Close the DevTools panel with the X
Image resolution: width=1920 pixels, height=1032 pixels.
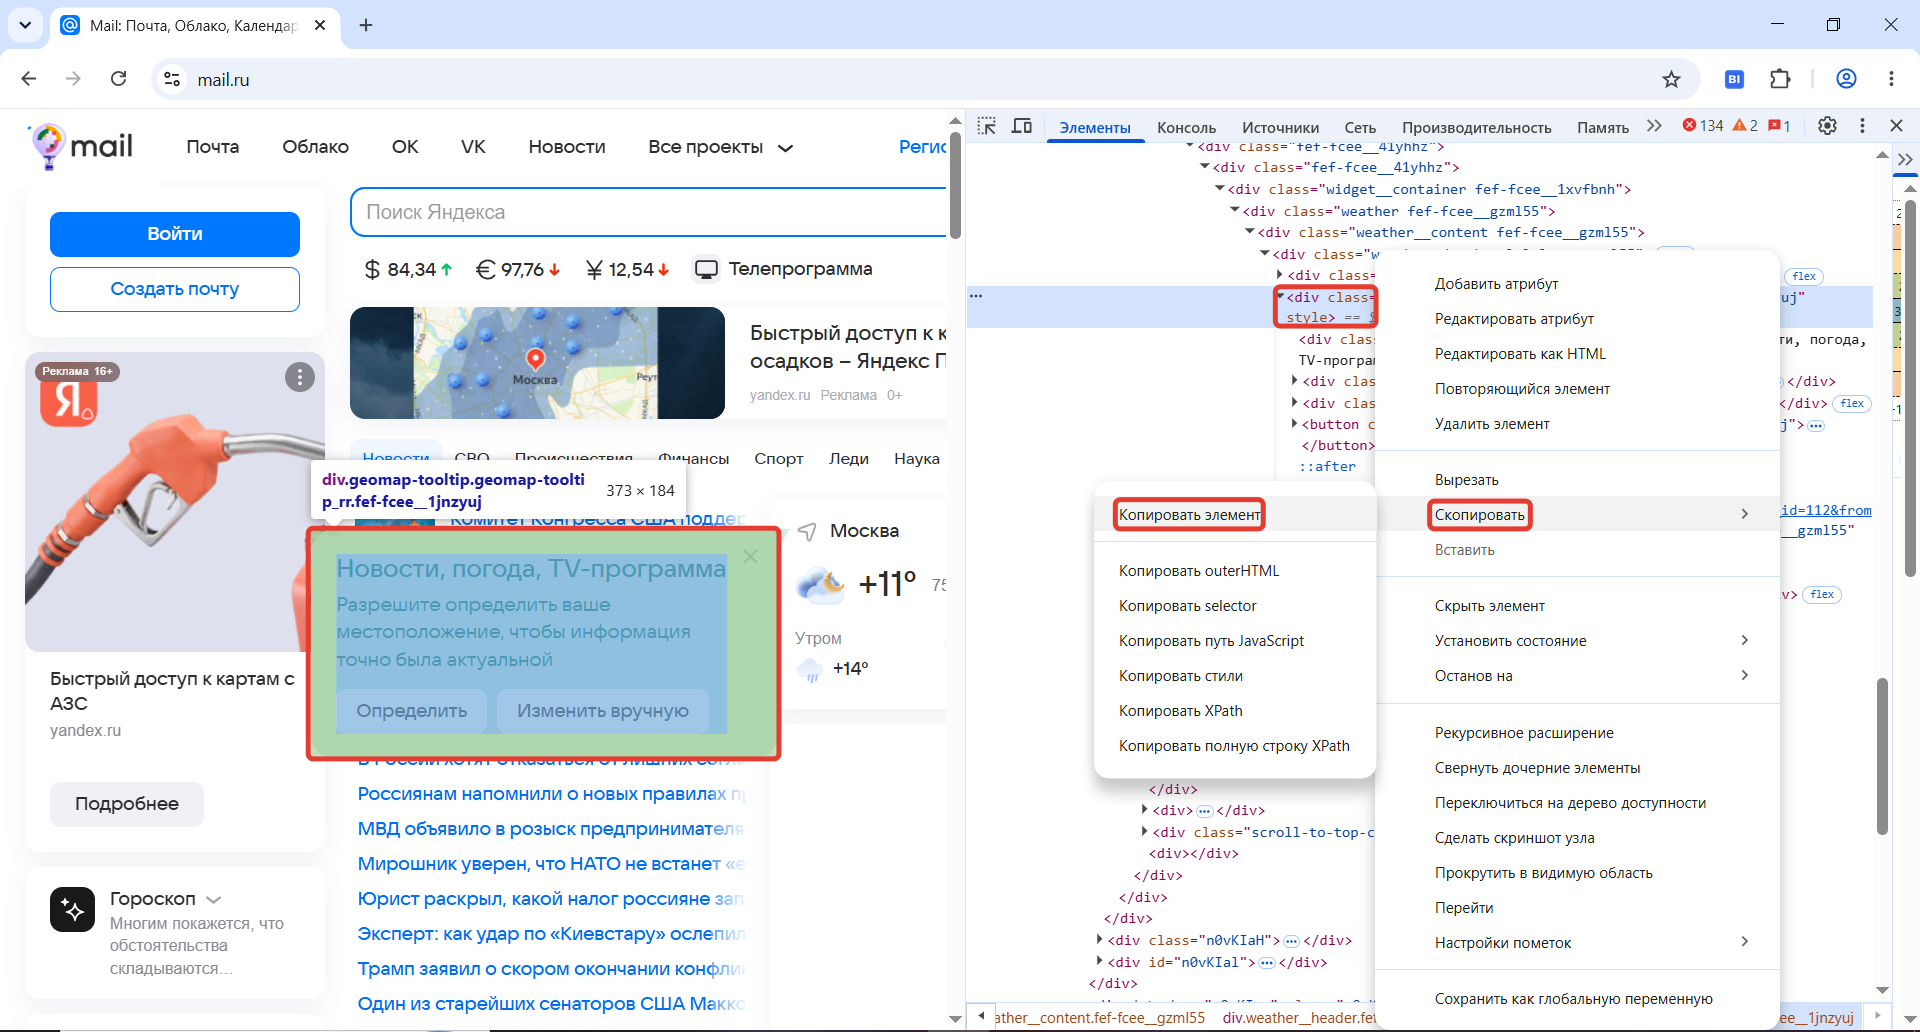coord(1896,126)
